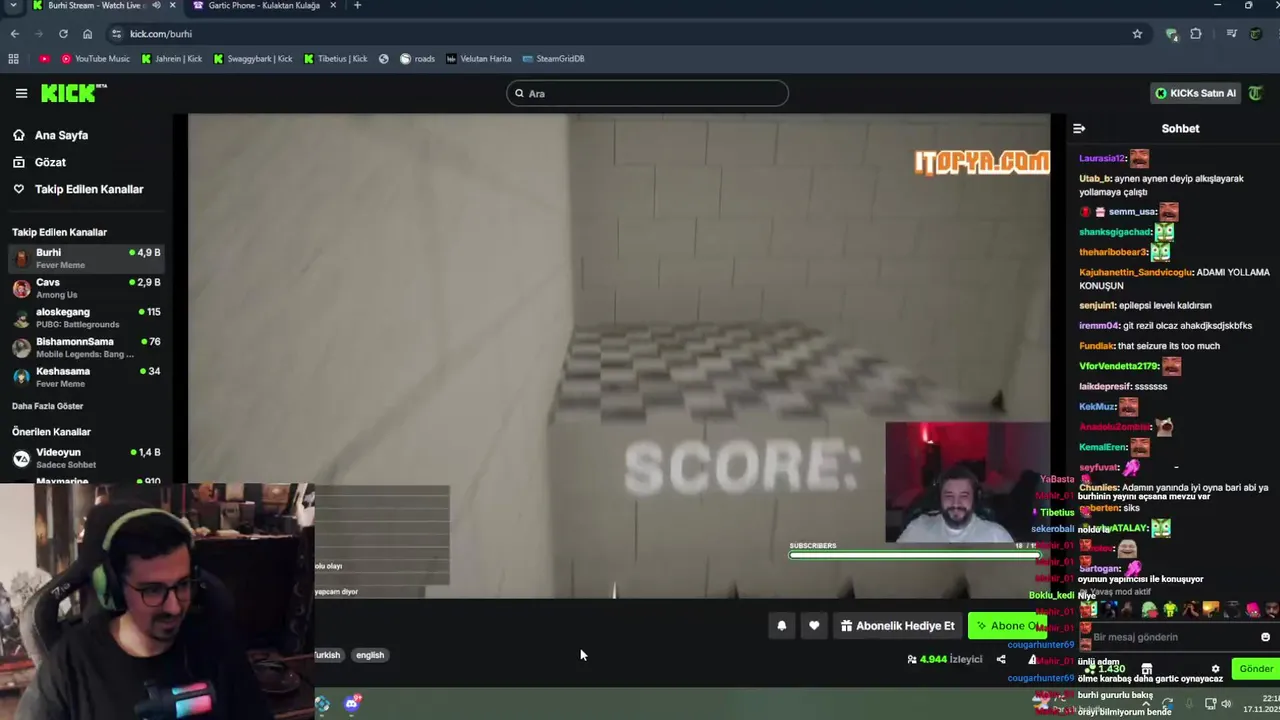The width and height of the screenshot is (1280, 720).
Task: Open the shield extension in the browser toolbar
Action: pyautogui.click(x=1172, y=34)
